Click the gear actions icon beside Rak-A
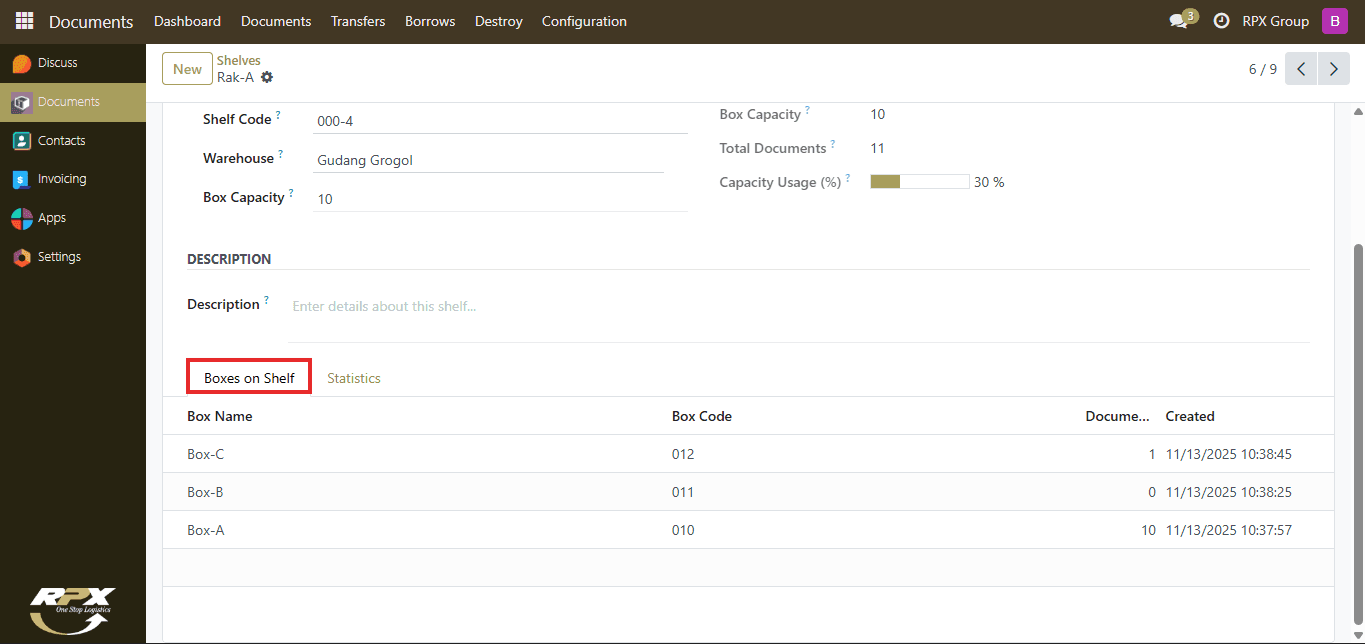This screenshot has height=644, width=1365. pyautogui.click(x=267, y=77)
